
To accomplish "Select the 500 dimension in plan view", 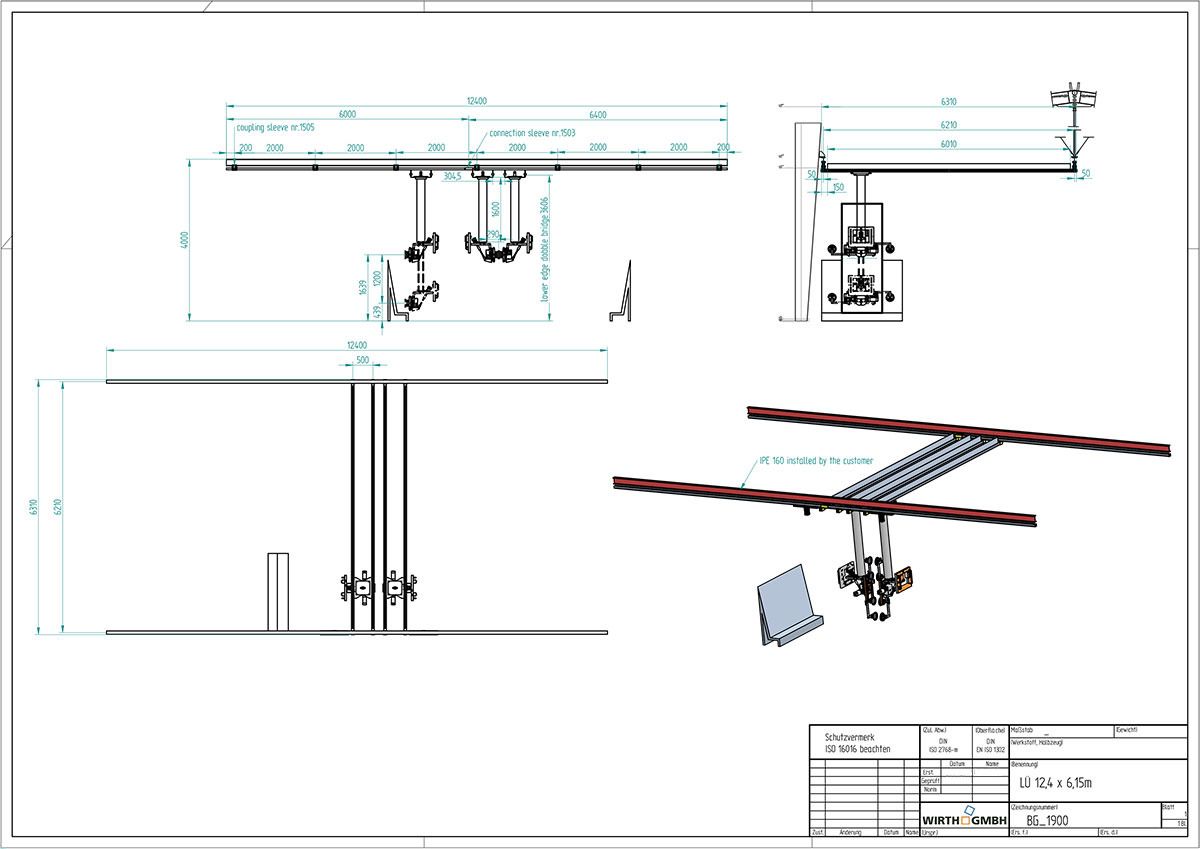I will pyautogui.click(x=363, y=360).
